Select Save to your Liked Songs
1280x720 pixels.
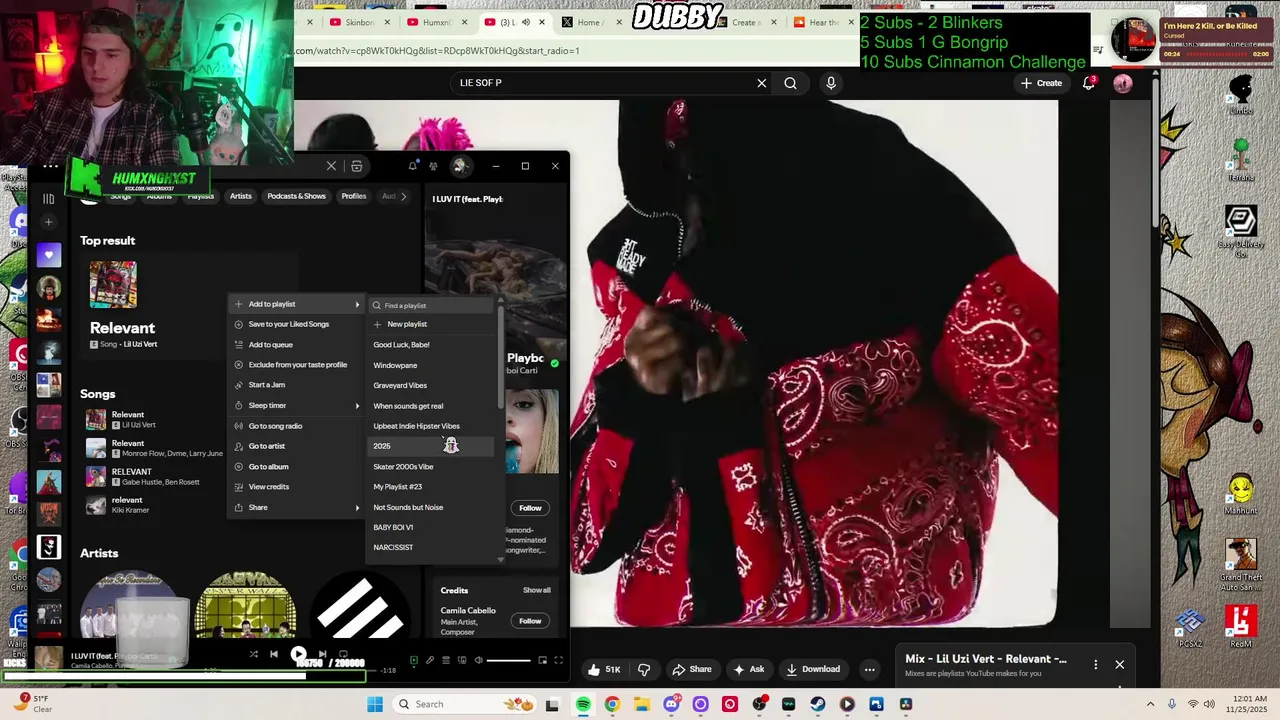pos(296,324)
